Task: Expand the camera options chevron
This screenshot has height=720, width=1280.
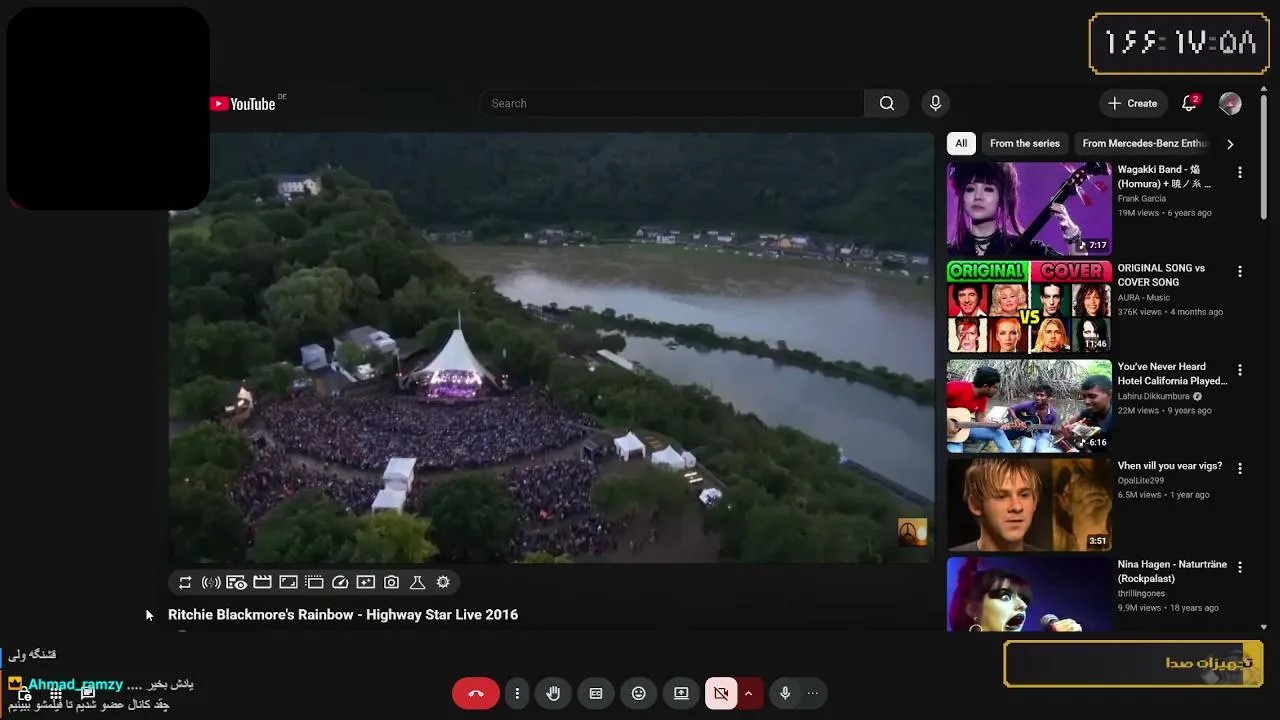Action: tap(748, 693)
